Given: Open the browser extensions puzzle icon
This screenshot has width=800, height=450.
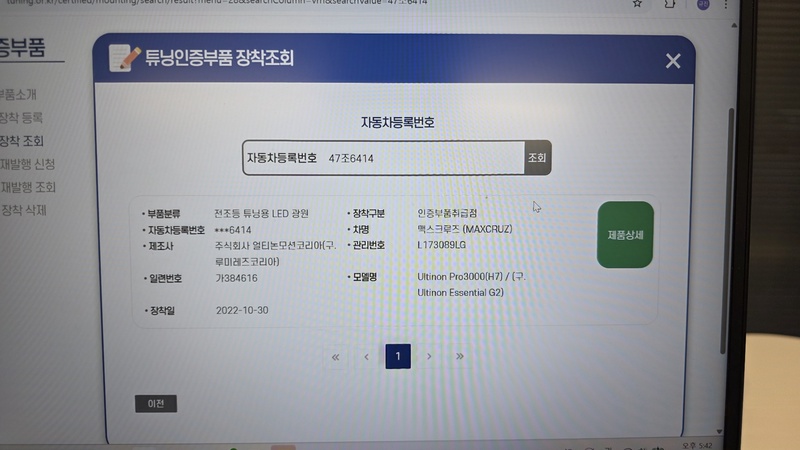Looking at the screenshot, I should coord(670,4).
